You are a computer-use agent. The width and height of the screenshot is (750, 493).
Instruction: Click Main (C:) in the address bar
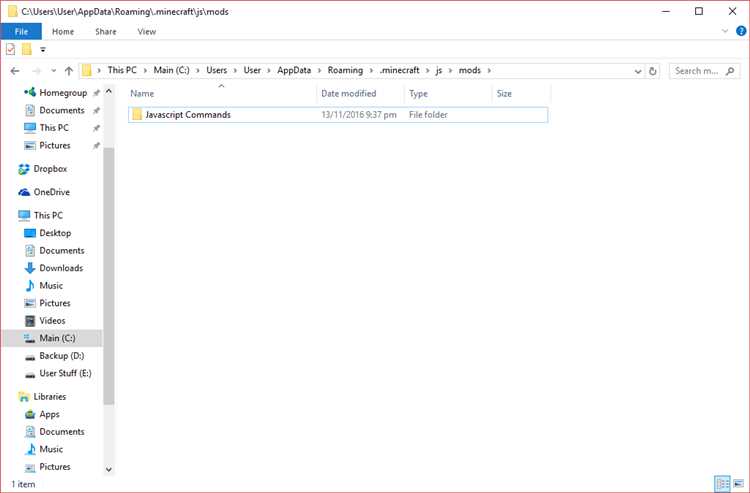point(171,70)
